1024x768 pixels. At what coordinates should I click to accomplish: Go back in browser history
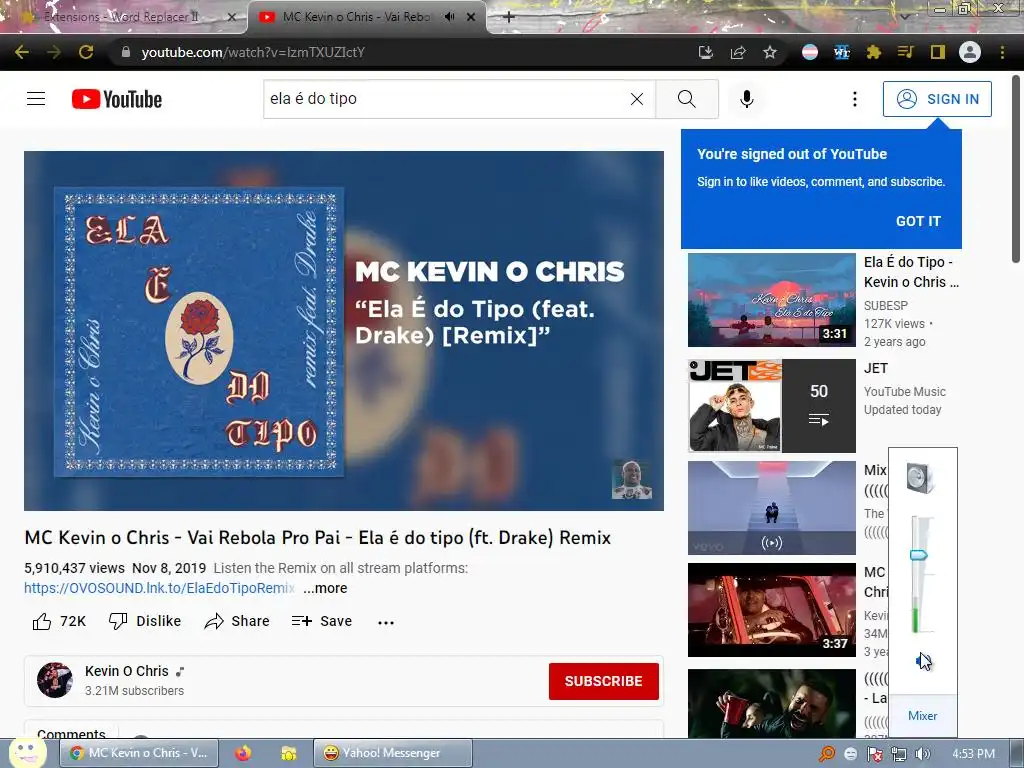coord(22,52)
